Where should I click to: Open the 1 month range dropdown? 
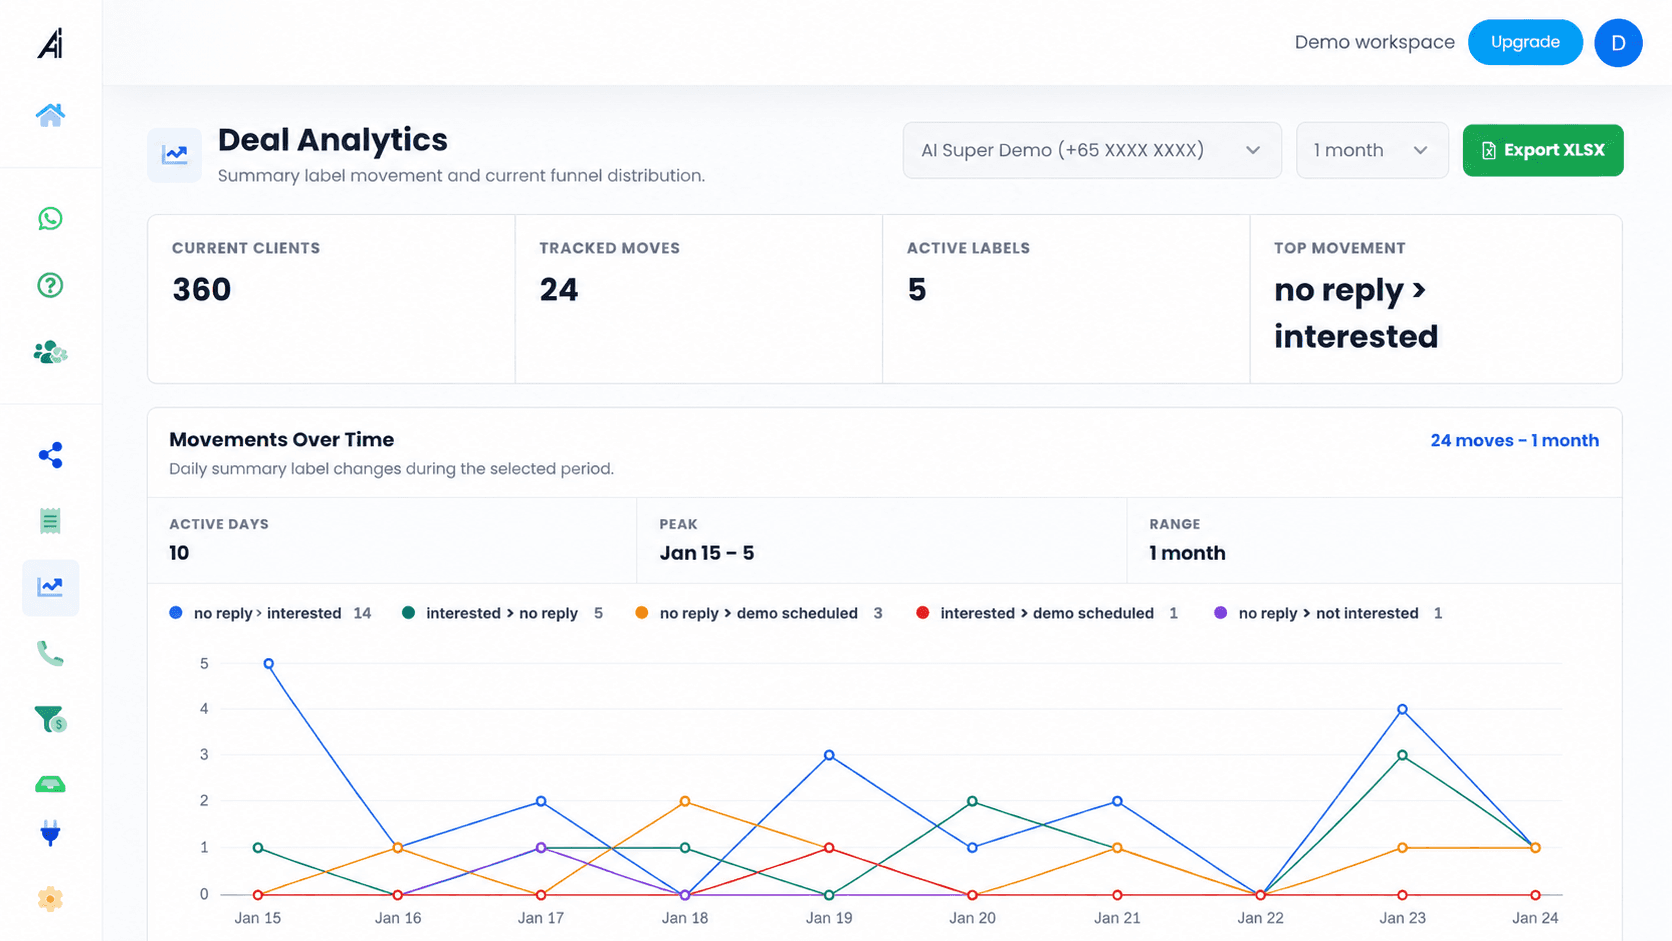tap(1372, 150)
